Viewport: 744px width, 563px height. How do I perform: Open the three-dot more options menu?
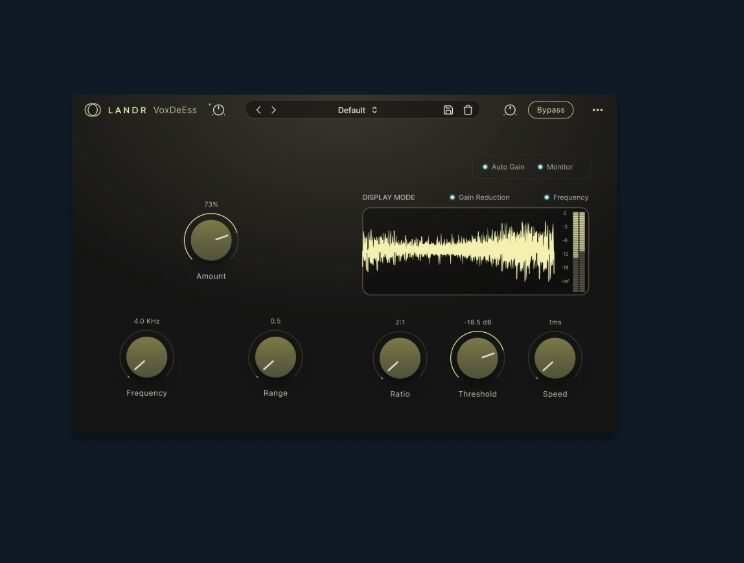pyautogui.click(x=598, y=110)
